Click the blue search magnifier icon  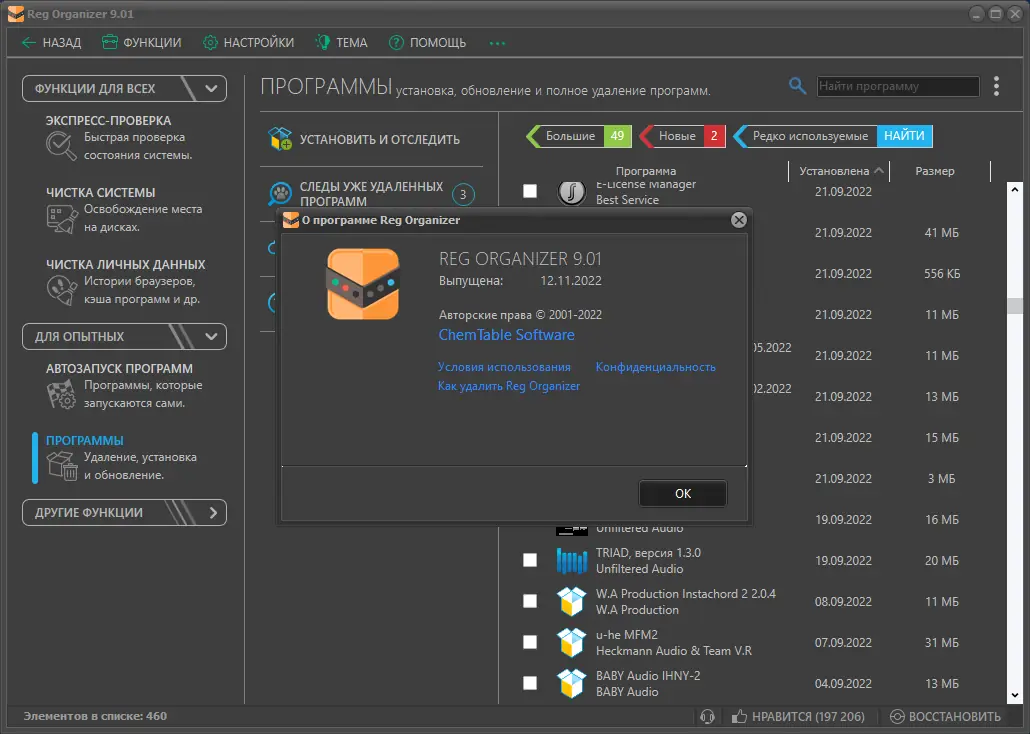tap(797, 86)
